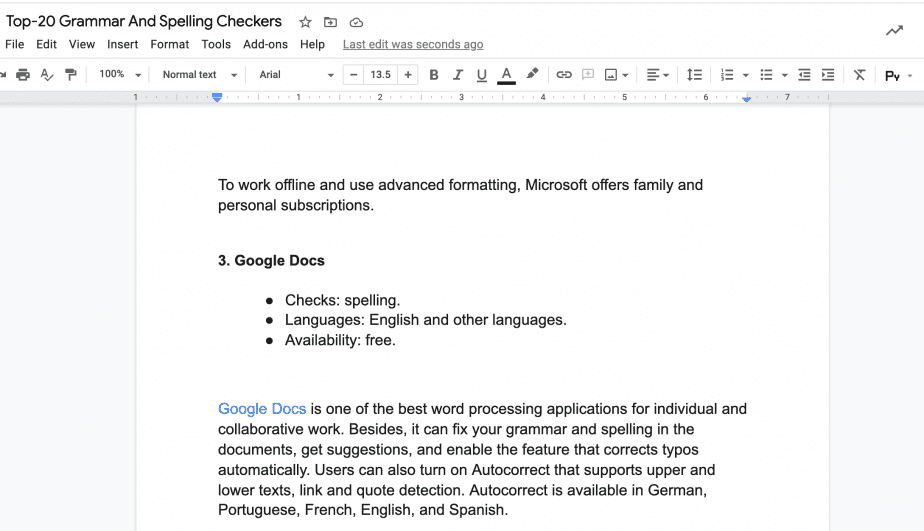Click the 'Availability: free.' bullet

pos(340,340)
